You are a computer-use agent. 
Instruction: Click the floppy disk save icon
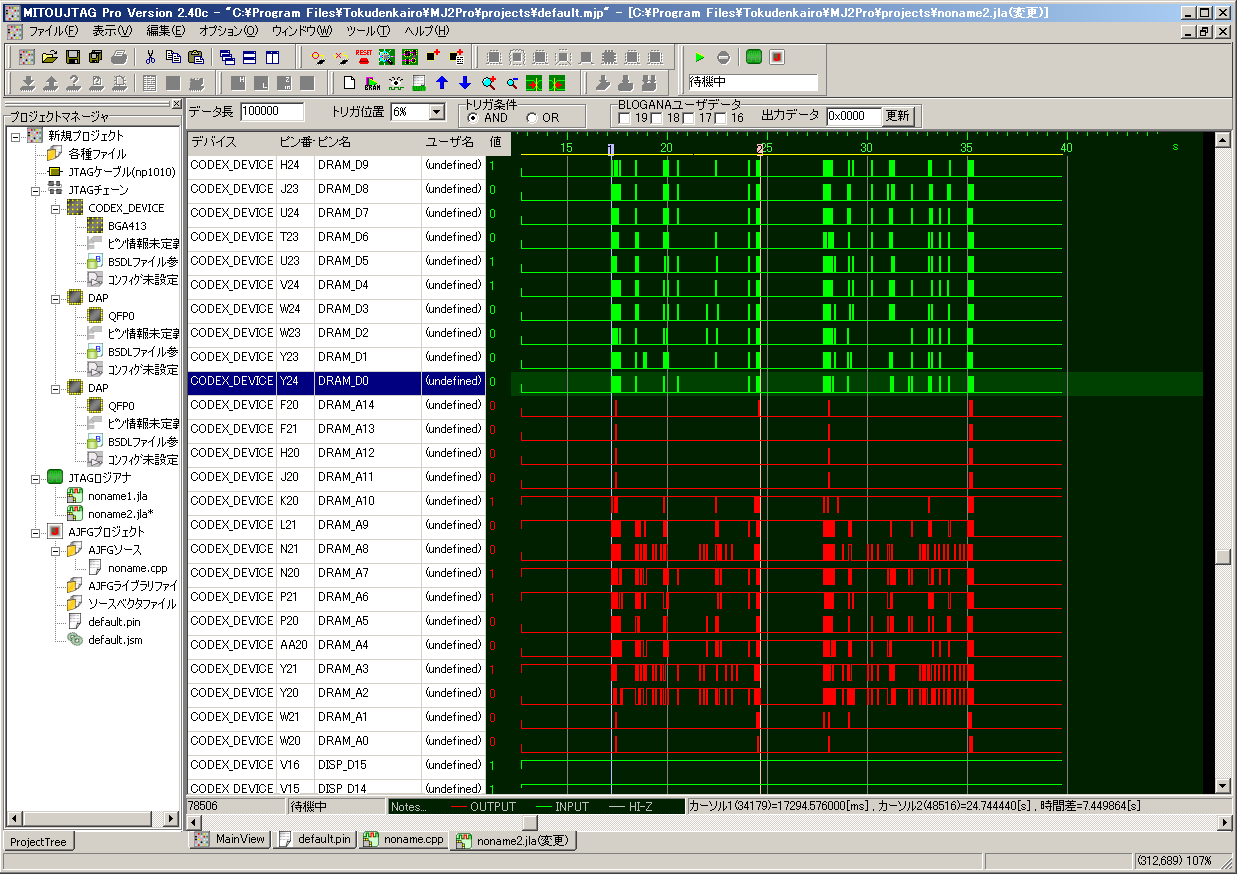click(x=73, y=57)
